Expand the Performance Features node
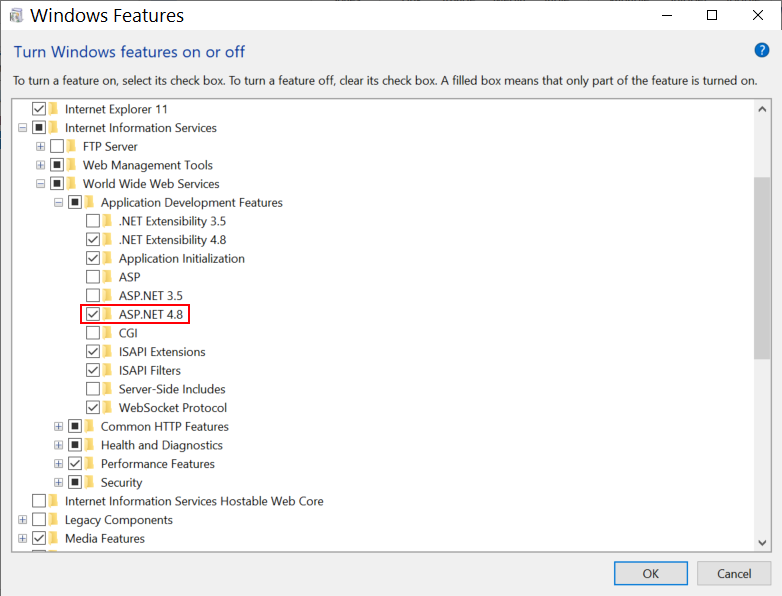The width and height of the screenshot is (782, 596). (58, 464)
